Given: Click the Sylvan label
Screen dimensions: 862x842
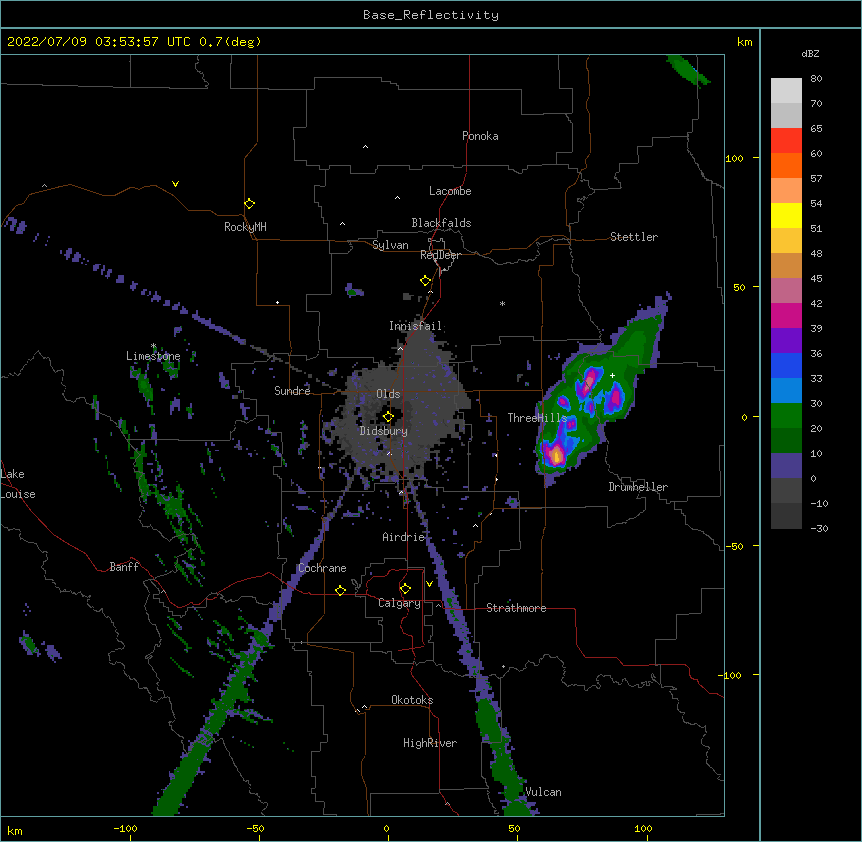Looking at the screenshot, I should pos(390,245).
